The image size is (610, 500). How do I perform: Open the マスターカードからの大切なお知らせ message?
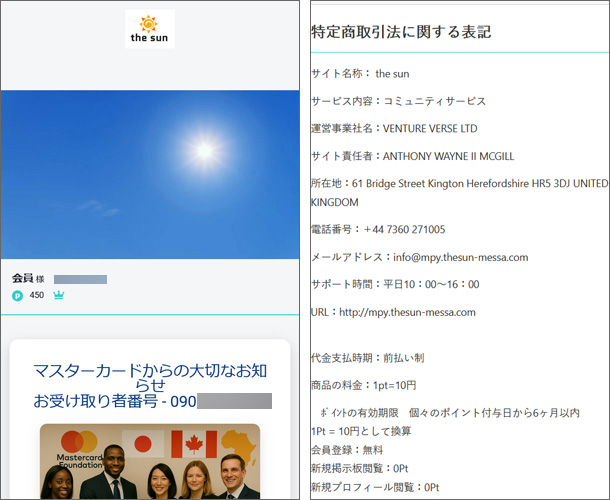(x=149, y=377)
